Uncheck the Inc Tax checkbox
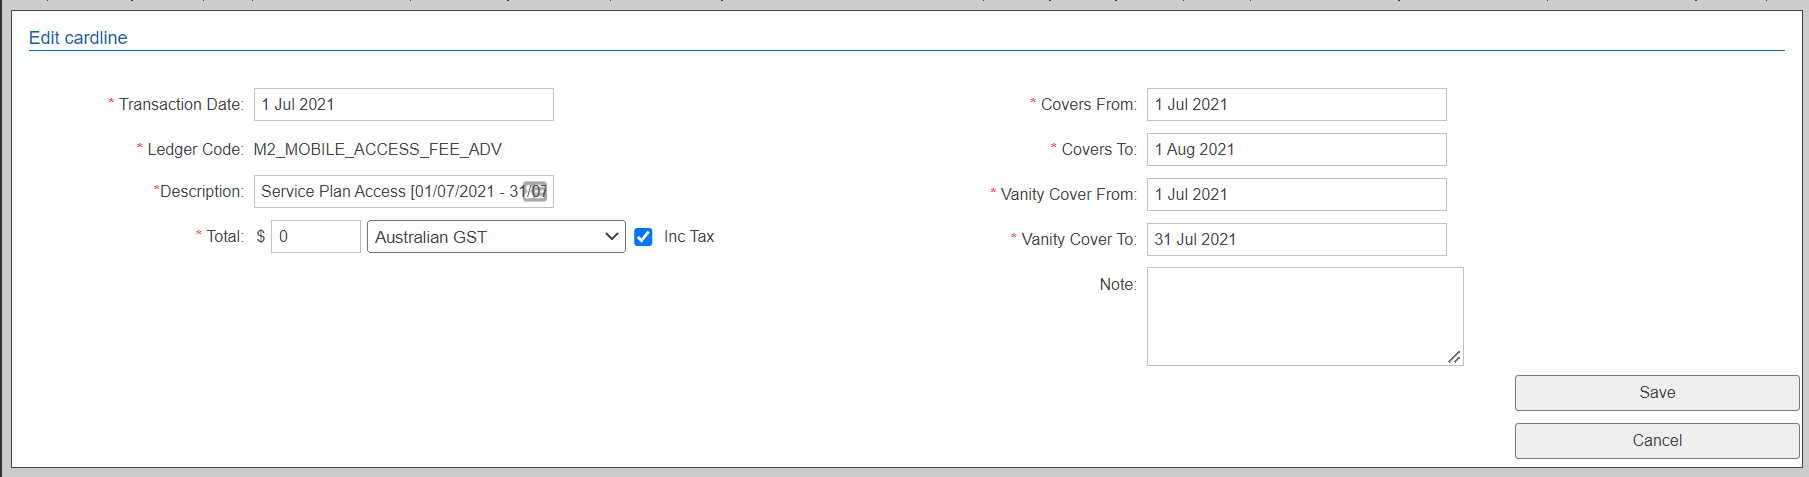The height and width of the screenshot is (477, 1809). coord(643,237)
